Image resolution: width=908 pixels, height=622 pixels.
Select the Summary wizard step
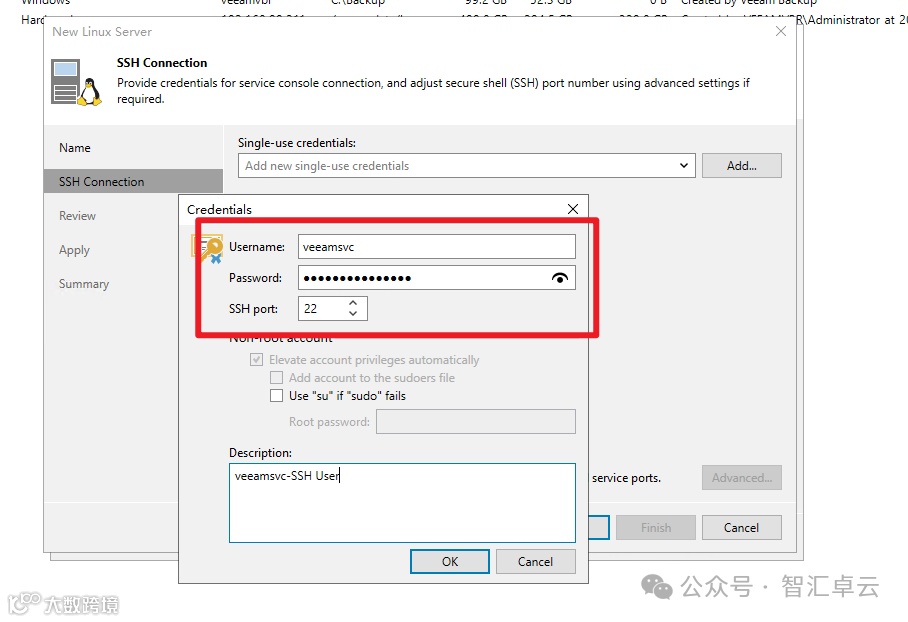(84, 284)
